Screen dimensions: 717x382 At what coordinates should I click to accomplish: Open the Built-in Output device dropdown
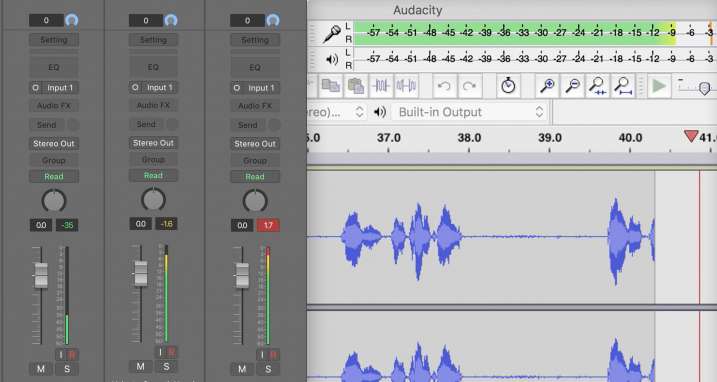470,112
